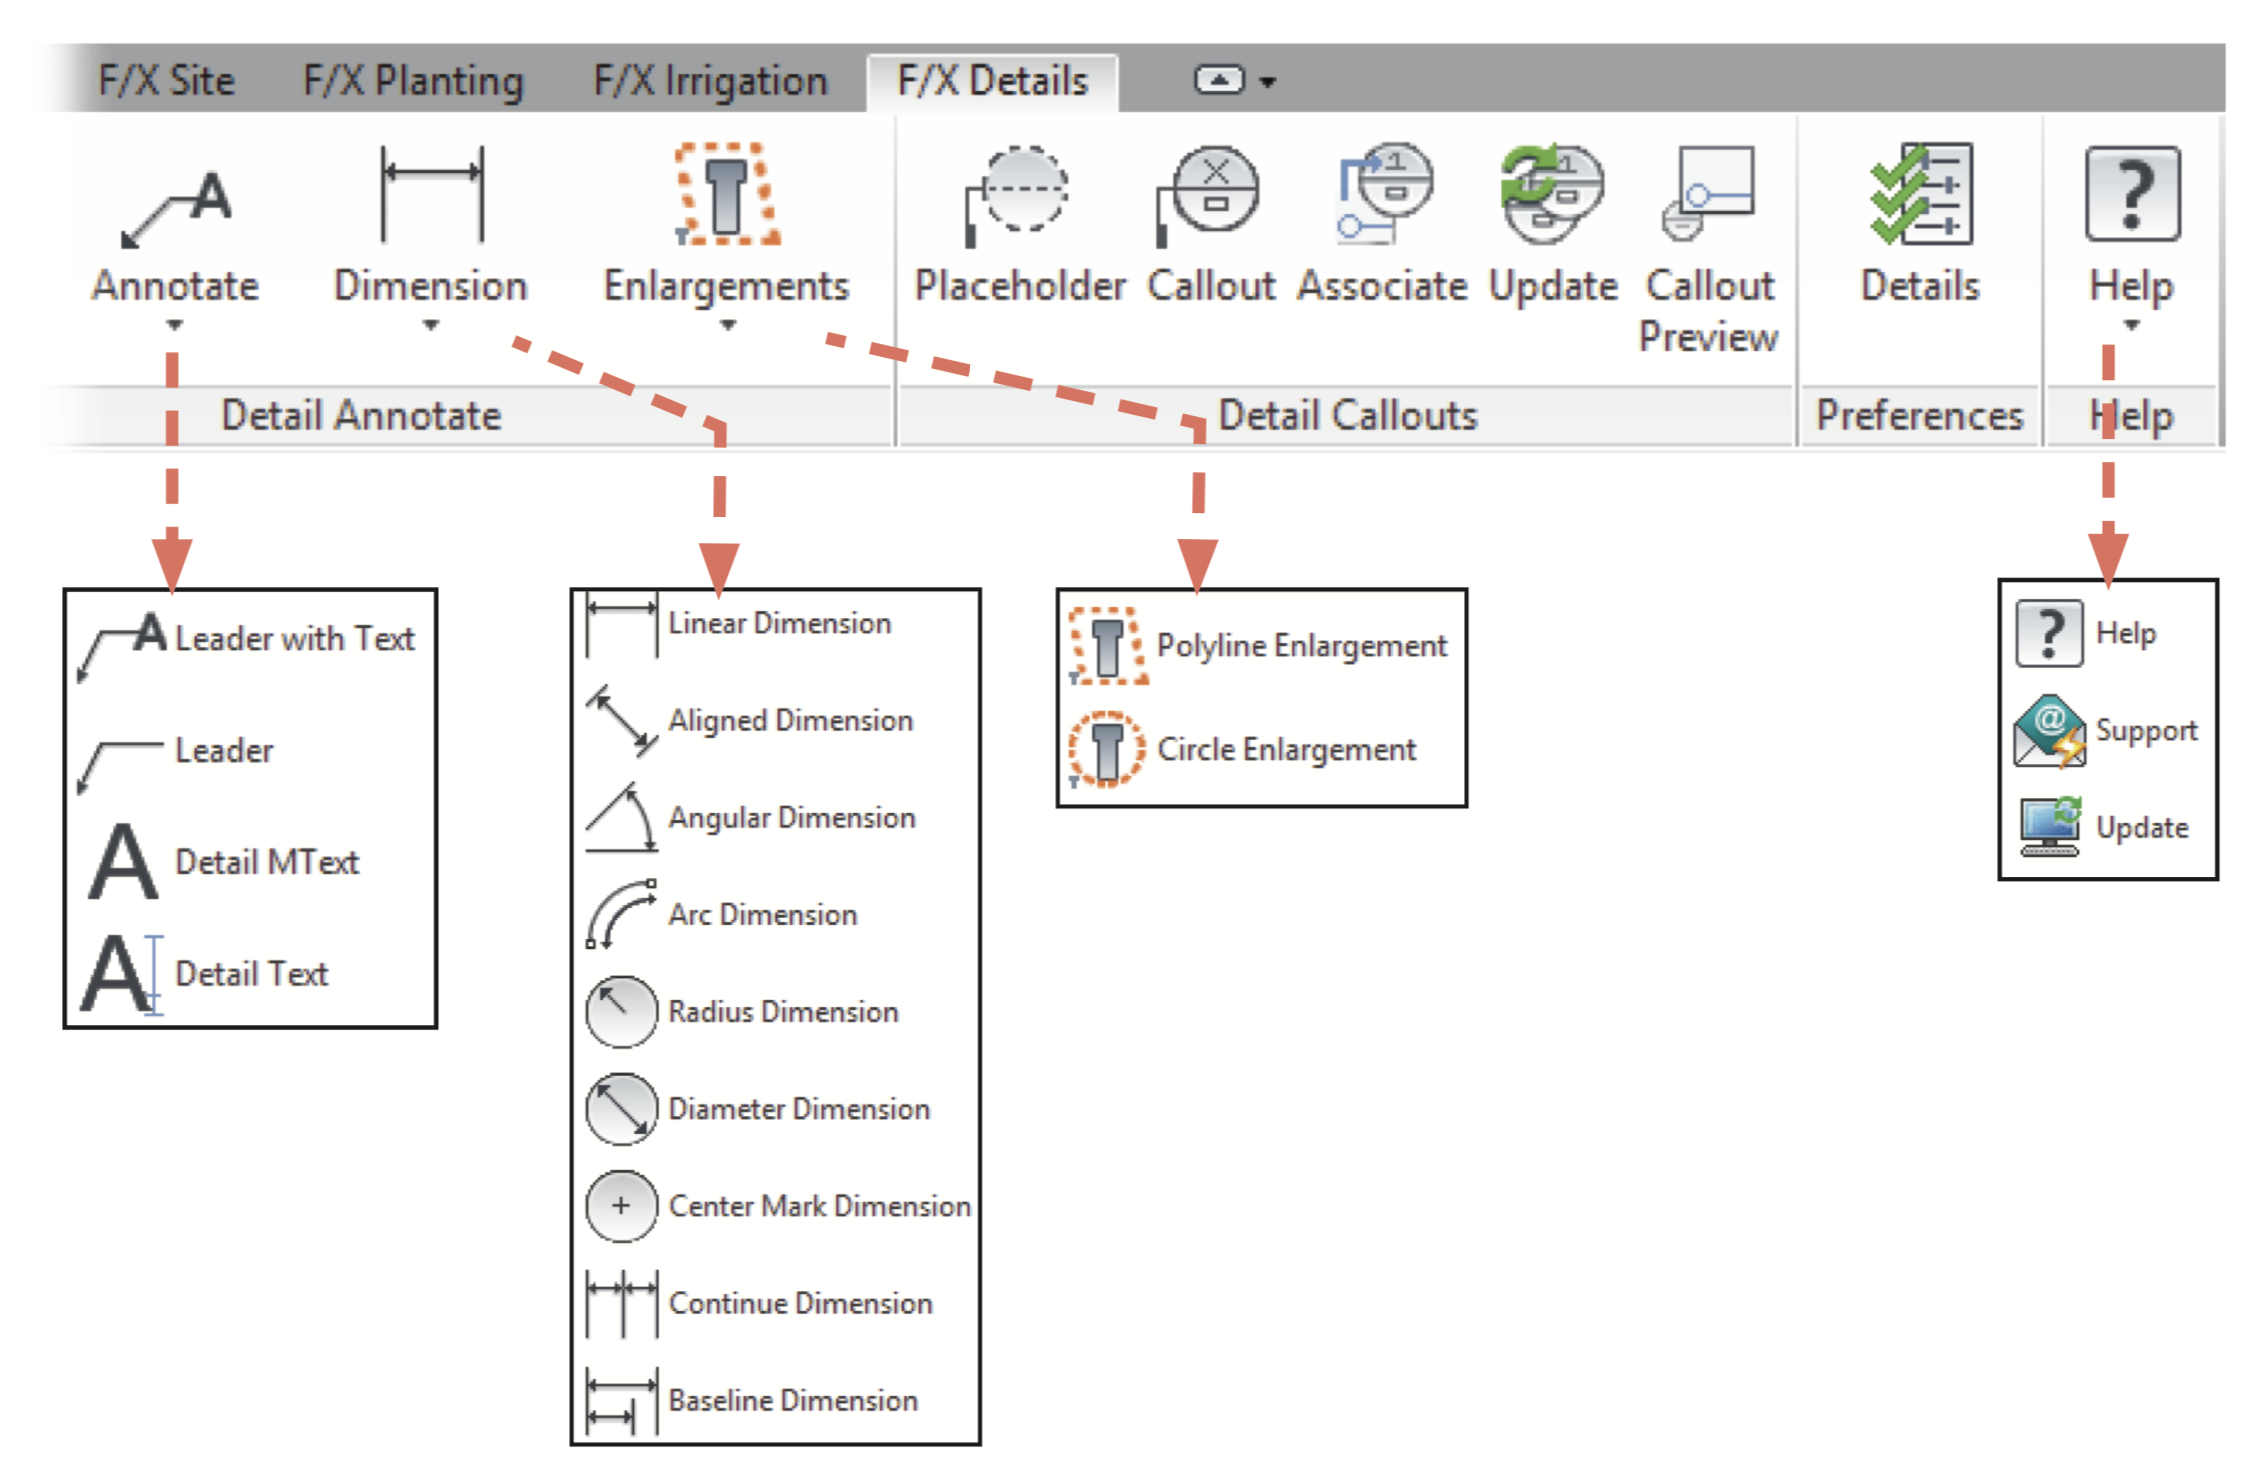The height and width of the screenshot is (1468, 2264).
Task: Choose the Circle Enlargement icon
Action: pos(1106,749)
